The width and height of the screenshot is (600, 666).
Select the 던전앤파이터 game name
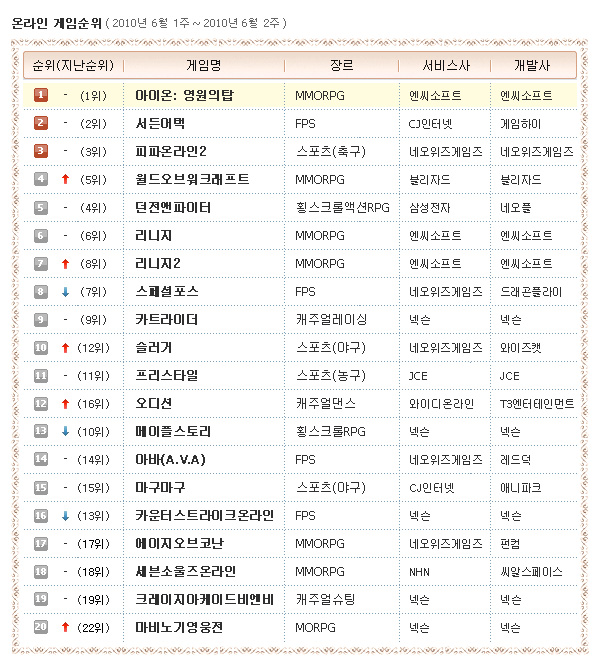tap(173, 207)
